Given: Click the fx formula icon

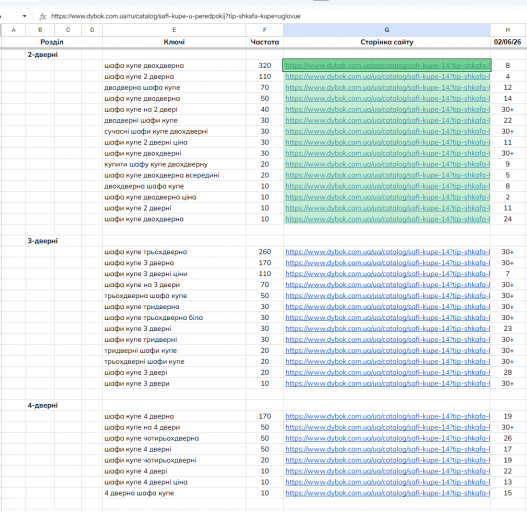Looking at the screenshot, I should tap(42, 16).
